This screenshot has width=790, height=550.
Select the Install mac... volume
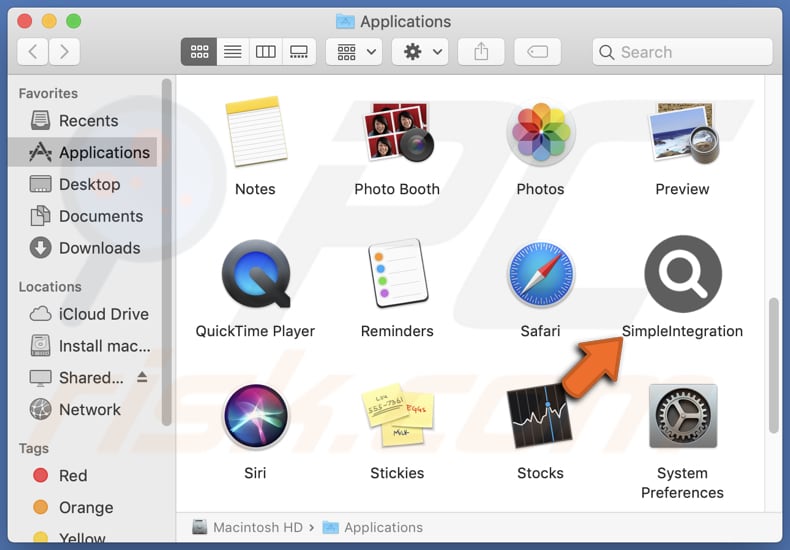tap(83, 346)
